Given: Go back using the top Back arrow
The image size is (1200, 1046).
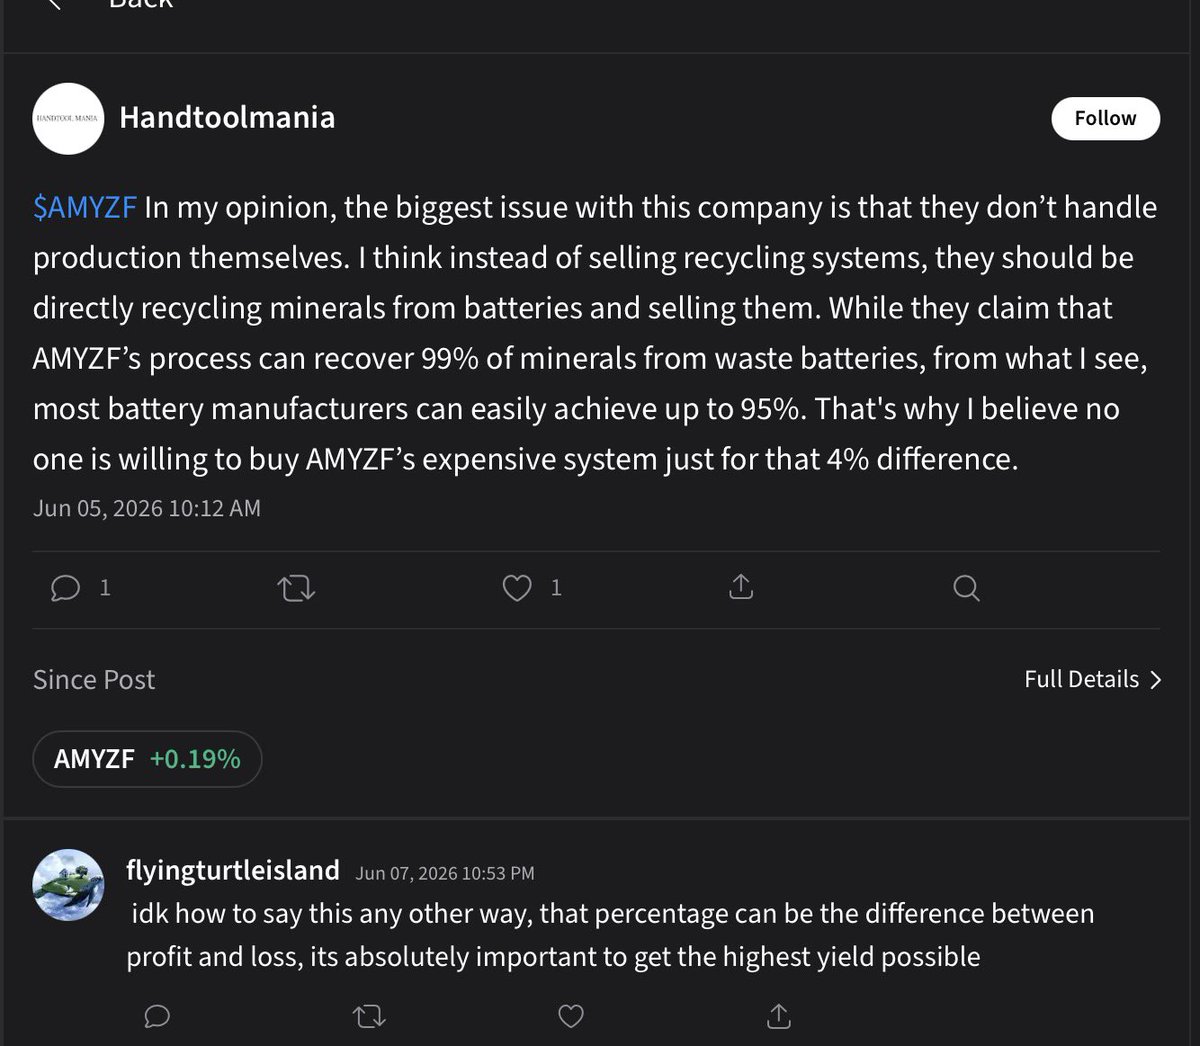Looking at the screenshot, I should 56,4.
